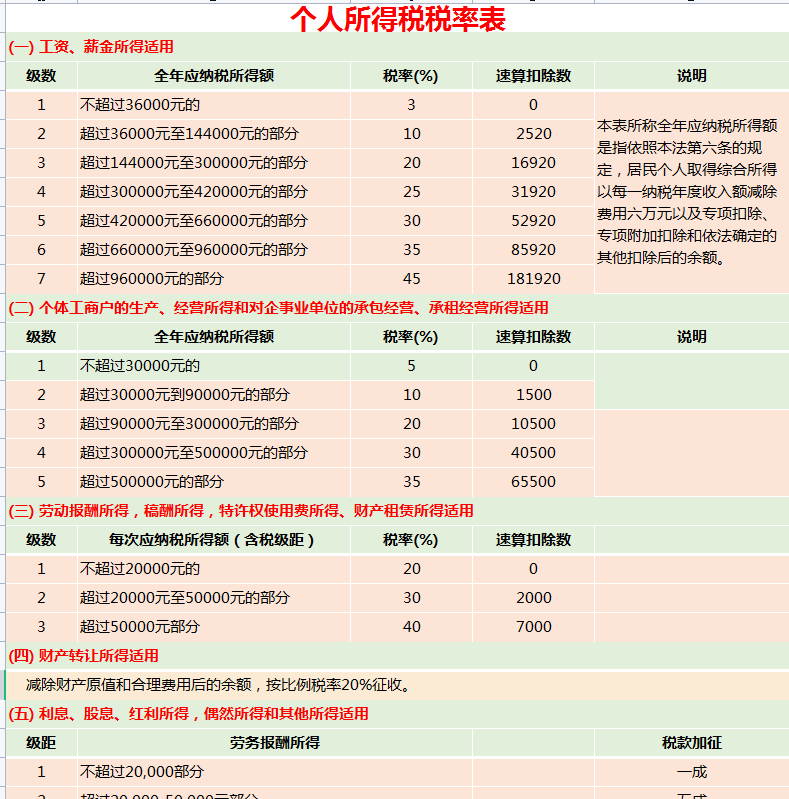Image resolution: width=789 pixels, height=799 pixels.
Task: Click quick deduction value 31920
Action: [x=533, y=192]
